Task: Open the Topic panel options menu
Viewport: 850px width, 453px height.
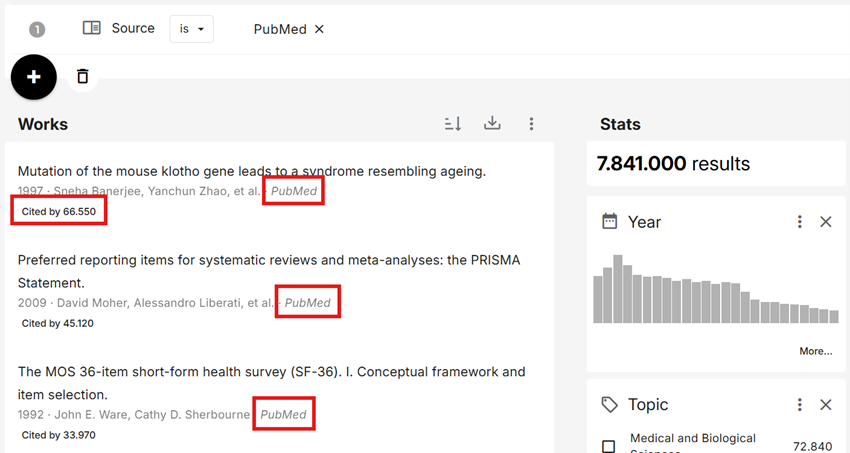Action: point(799,405)
